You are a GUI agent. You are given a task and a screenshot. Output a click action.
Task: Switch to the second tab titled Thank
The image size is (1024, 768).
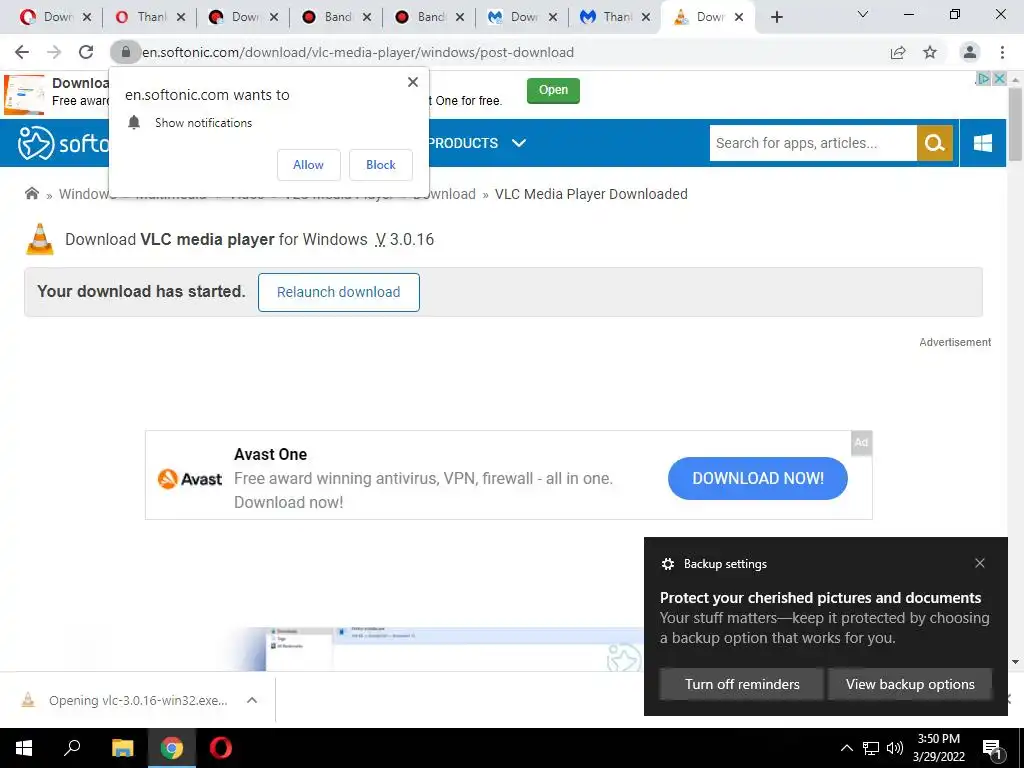pos(149,17)
